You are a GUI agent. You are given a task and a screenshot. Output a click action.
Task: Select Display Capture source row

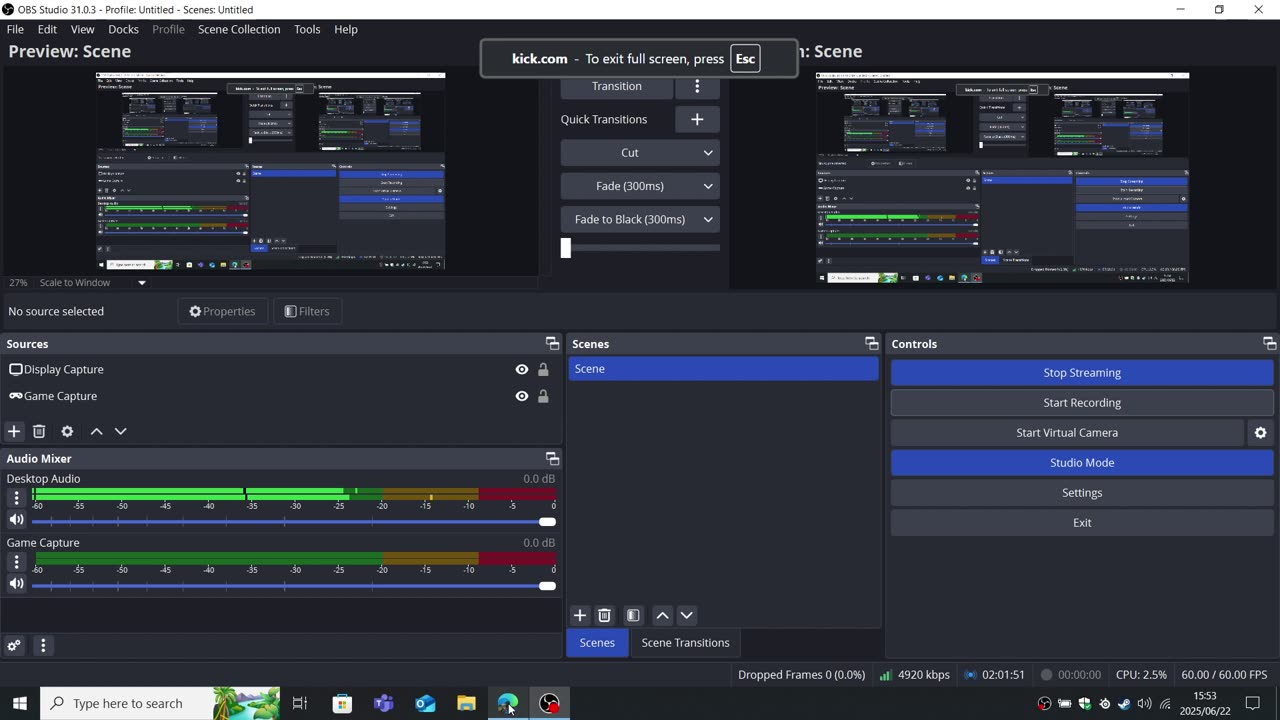tap(281, 370)
